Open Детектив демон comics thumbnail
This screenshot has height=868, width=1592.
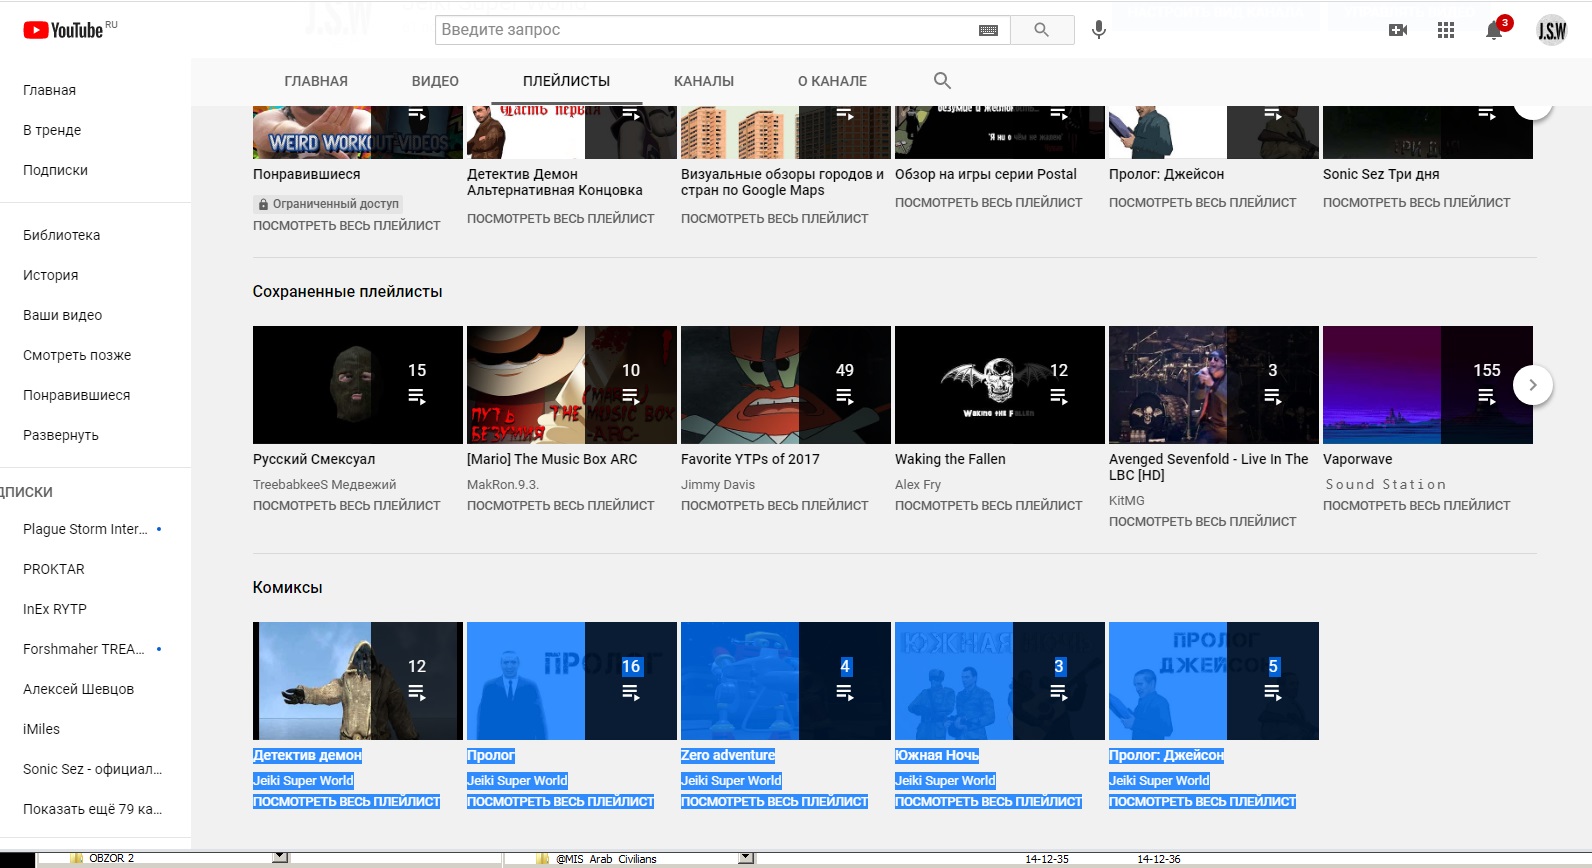[x=358, y=681]
